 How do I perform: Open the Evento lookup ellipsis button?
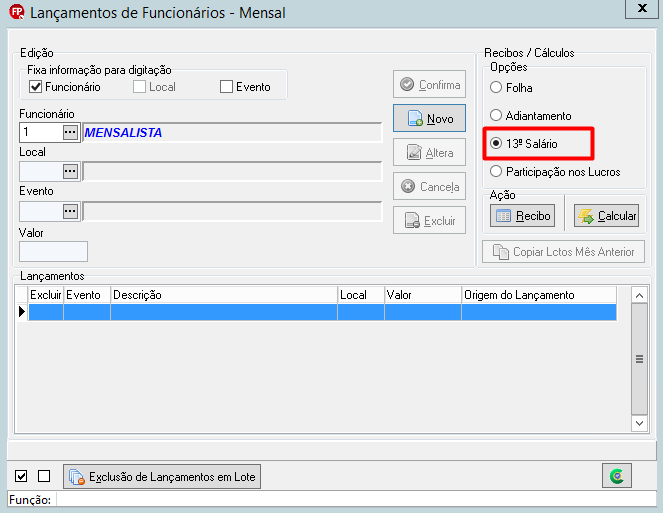(70, 211)
